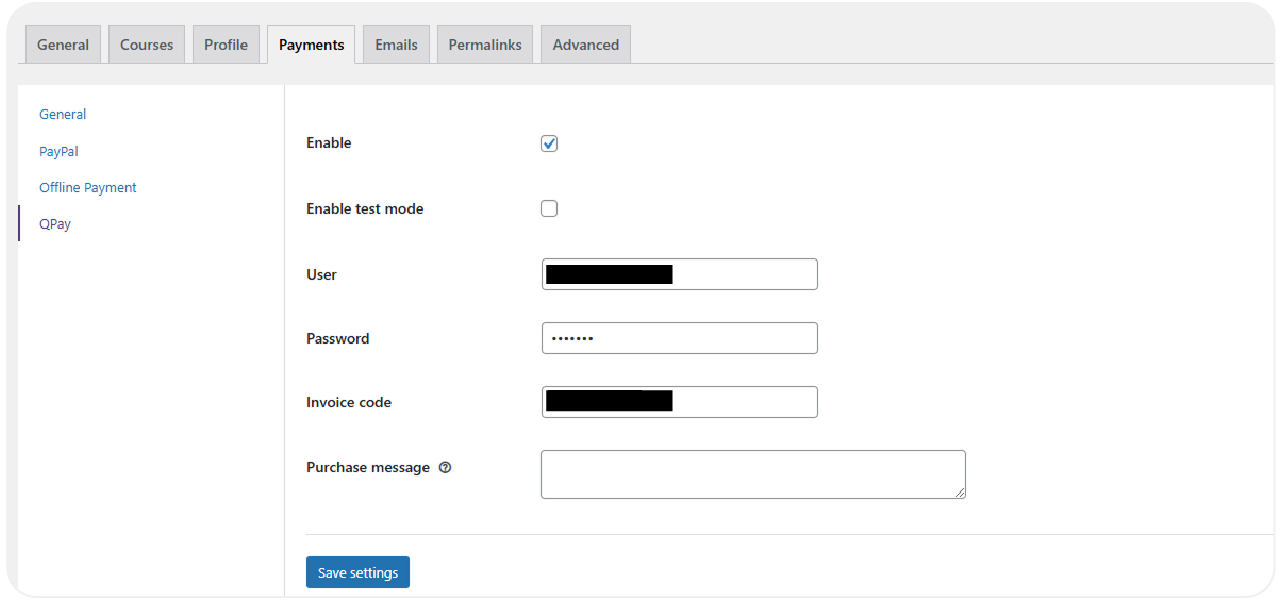Select QPay in the payment sidebar

coord(54,223)
